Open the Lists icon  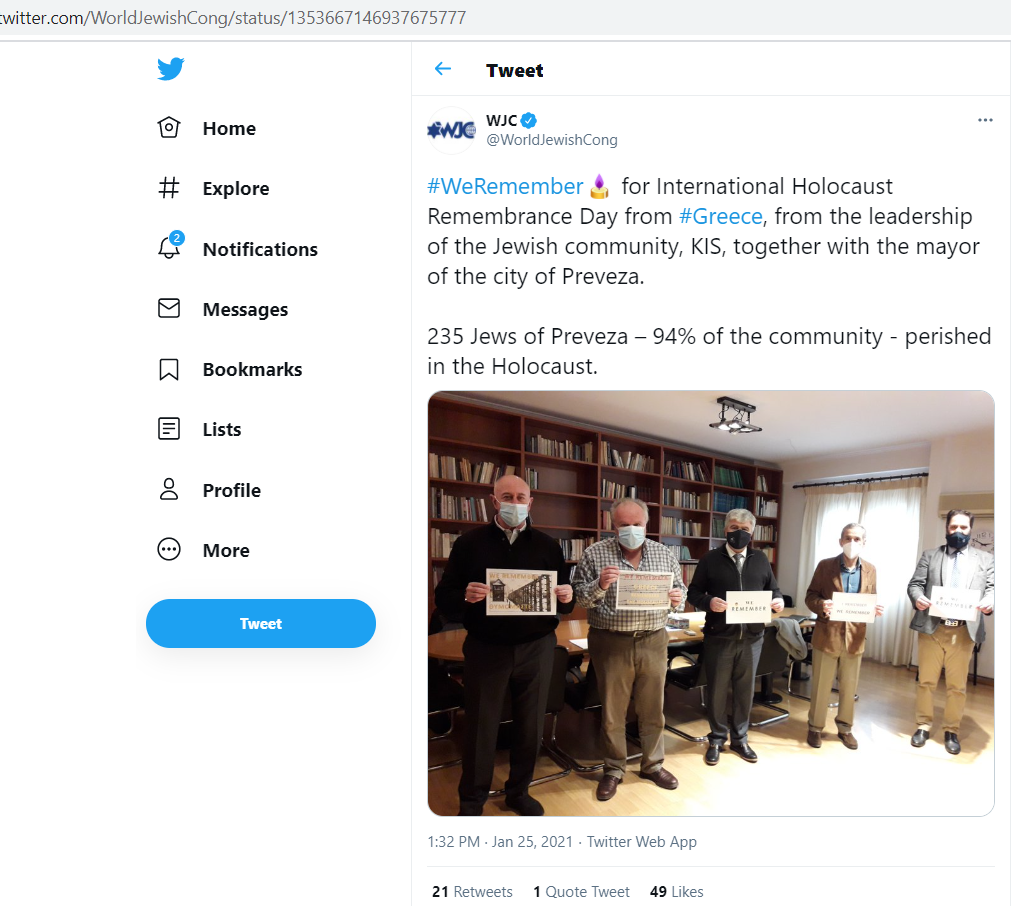tap(169, 429)
